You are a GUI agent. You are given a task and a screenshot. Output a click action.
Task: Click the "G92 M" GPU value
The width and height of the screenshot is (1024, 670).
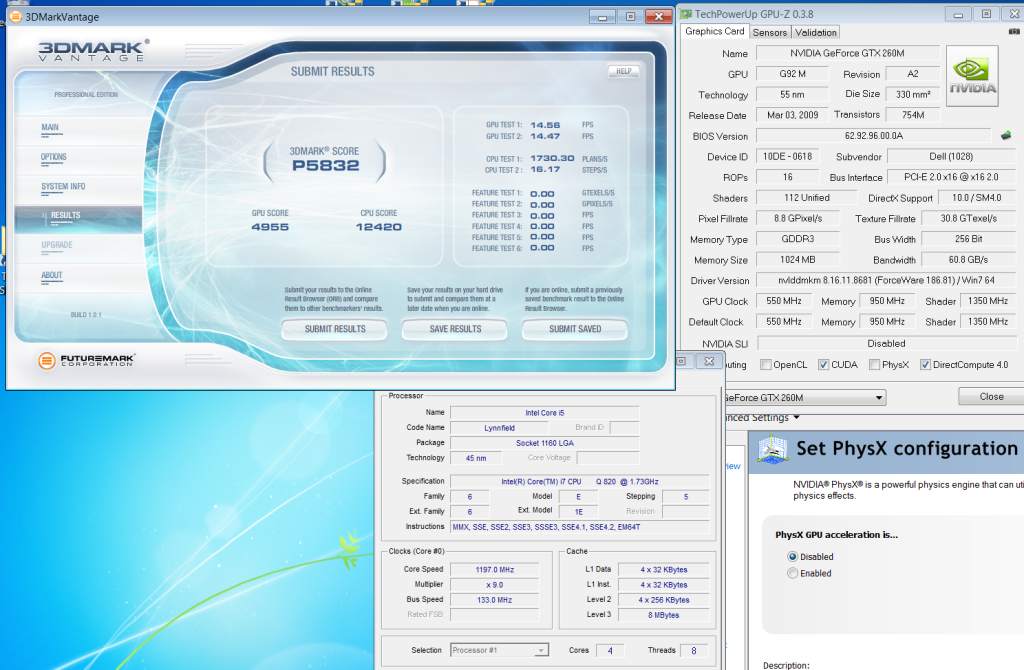792,74
